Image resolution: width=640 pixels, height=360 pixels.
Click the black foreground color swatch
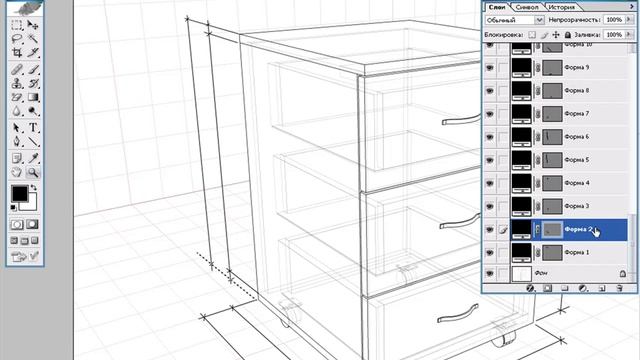[x=19, y=193]
